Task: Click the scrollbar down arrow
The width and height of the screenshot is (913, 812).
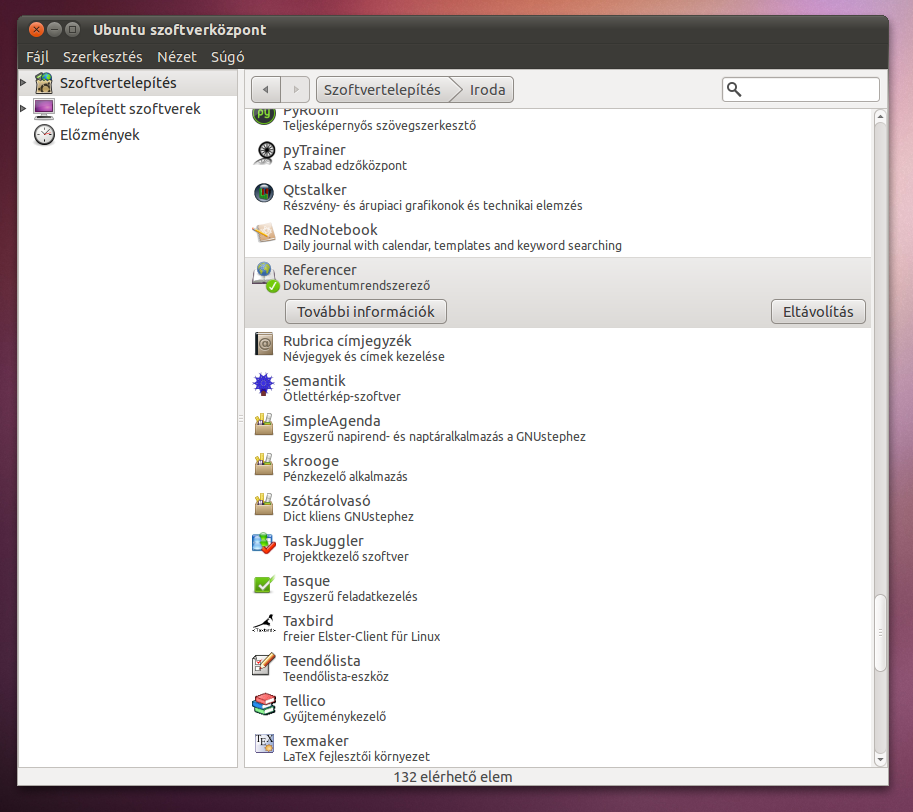Action: 880,759
